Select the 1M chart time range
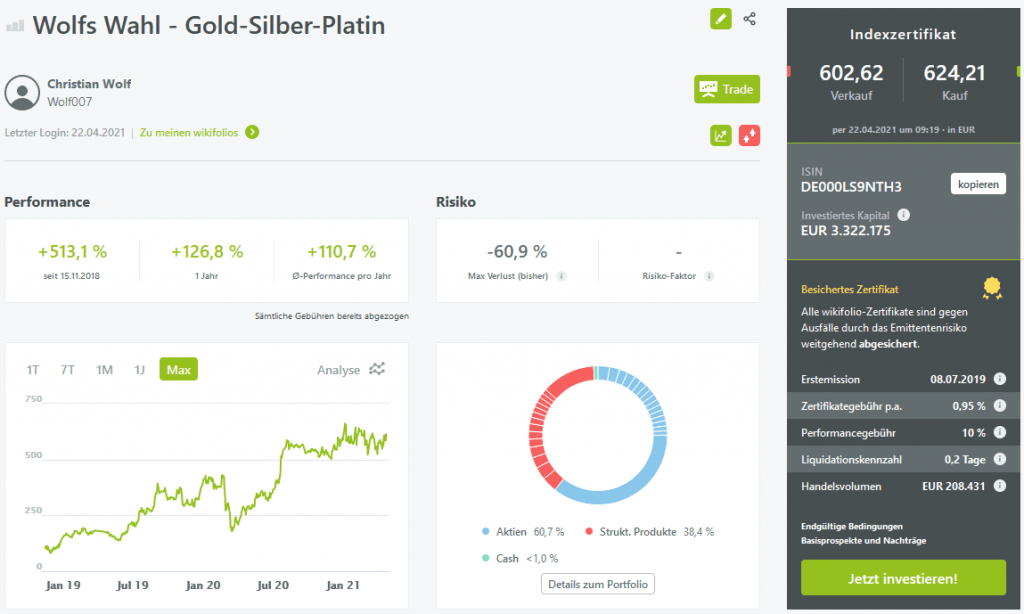Screen dimensions: 1024x614 coord(104,370)
